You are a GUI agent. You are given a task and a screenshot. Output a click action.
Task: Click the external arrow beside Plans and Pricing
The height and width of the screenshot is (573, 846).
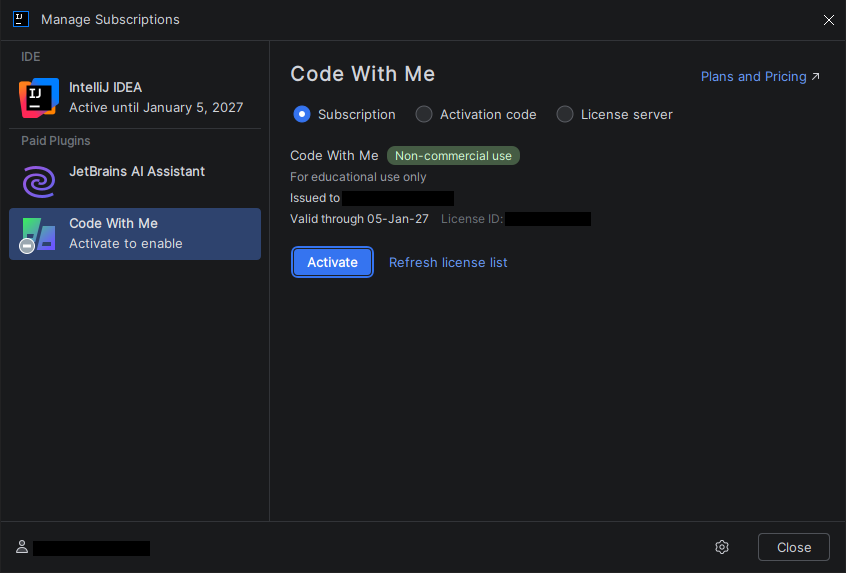(x=816, y=77)
